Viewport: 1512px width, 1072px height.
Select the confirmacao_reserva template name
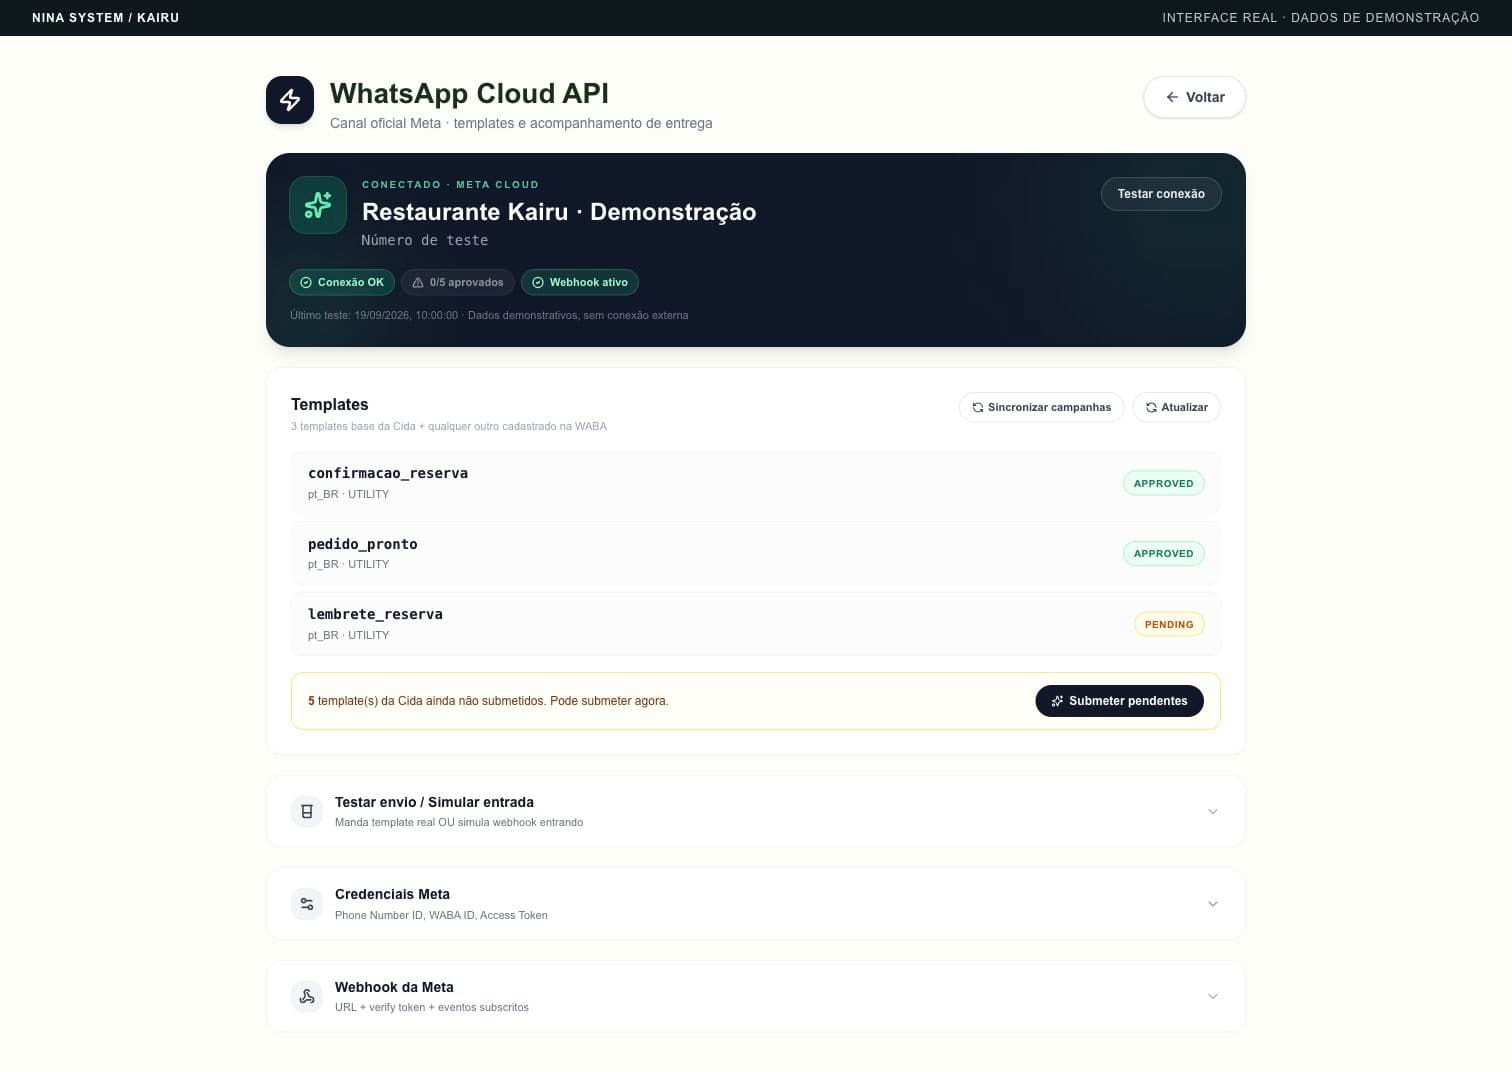[x=388, y=473]
